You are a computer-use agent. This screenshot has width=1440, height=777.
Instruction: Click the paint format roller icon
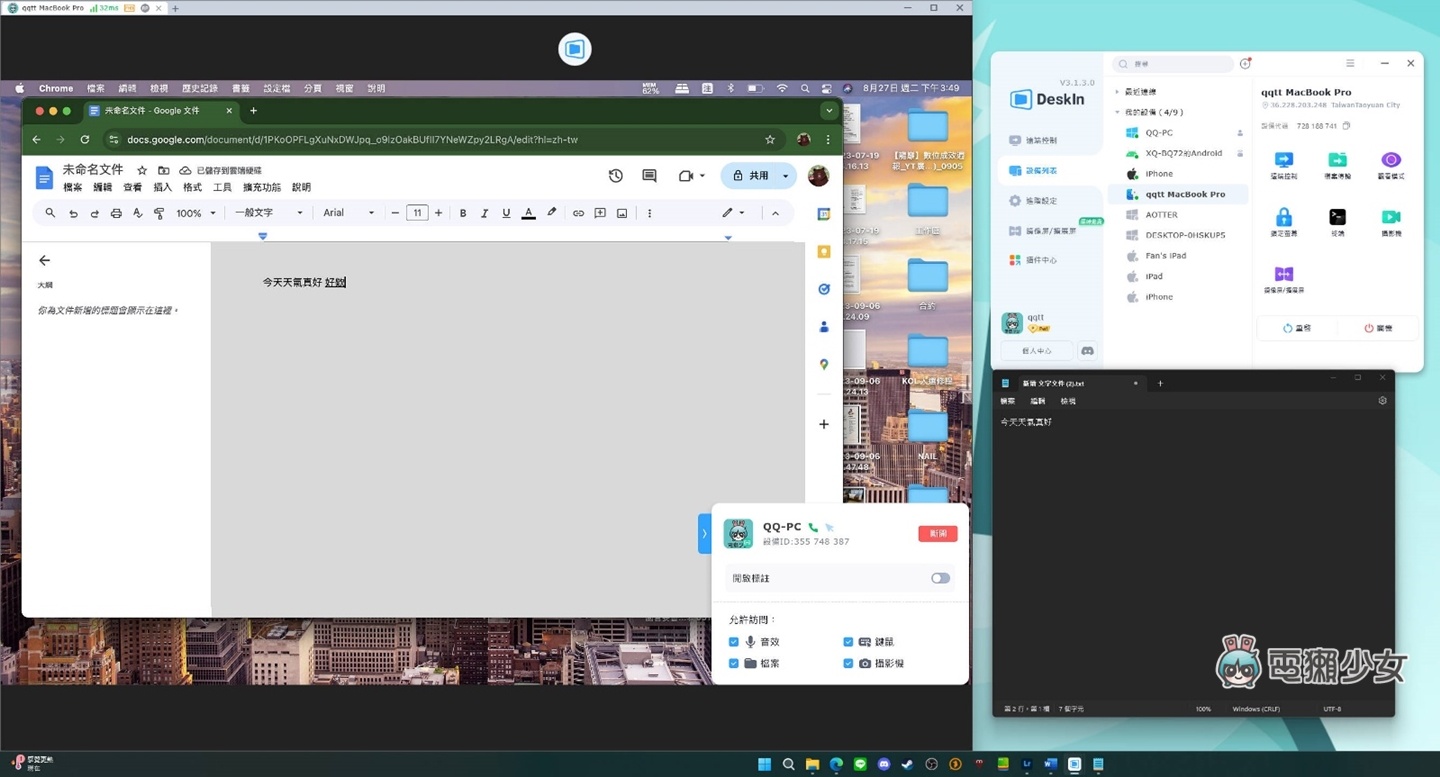(159, 213)
